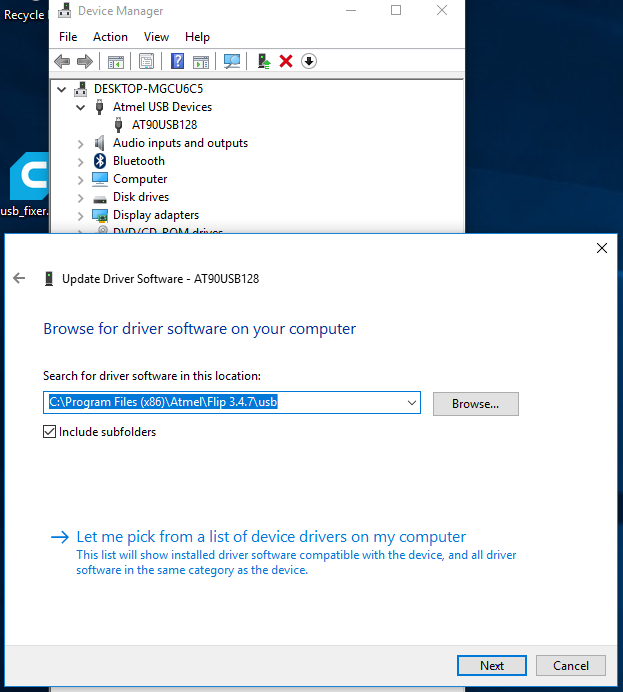The width and height of the screenshot is (623, 692).
Task: Close the Update Driver Software dialog
Action: pos(602,248)
